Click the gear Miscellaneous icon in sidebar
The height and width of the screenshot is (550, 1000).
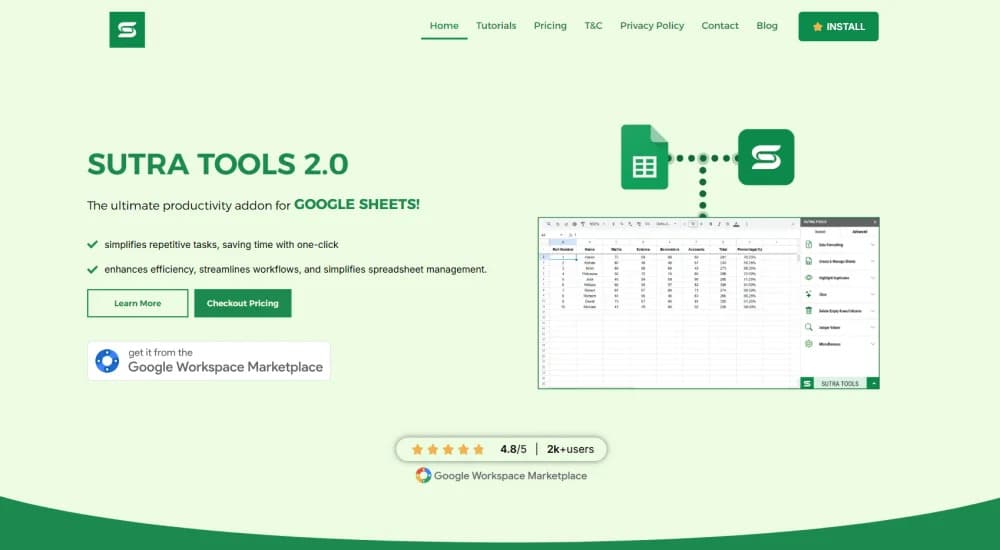(x=809, y=344)
